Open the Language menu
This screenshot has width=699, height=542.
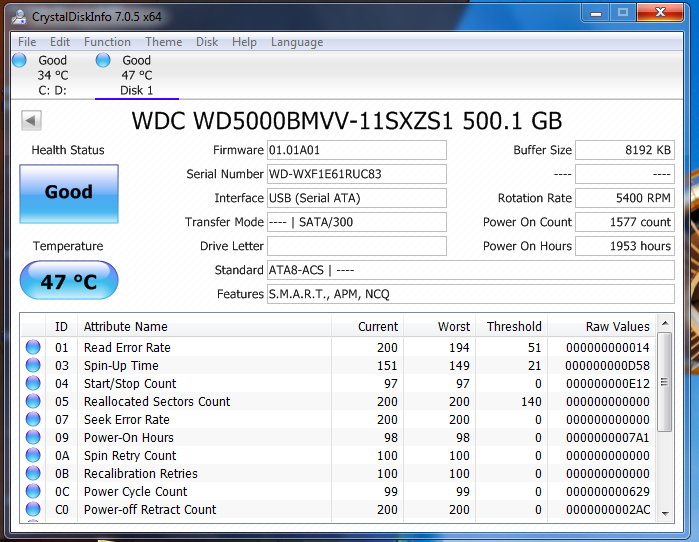pos(297,42)
